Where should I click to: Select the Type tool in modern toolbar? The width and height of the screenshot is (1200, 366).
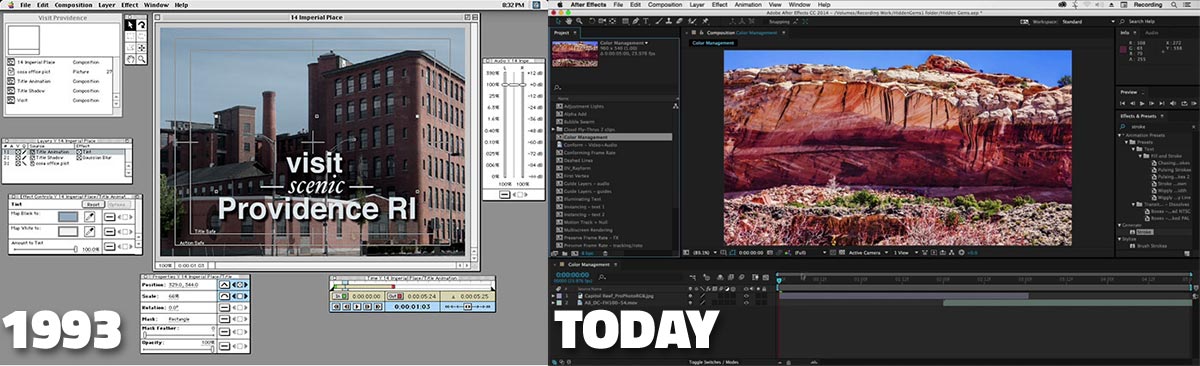pyautogui.click(x=646, y=21)
